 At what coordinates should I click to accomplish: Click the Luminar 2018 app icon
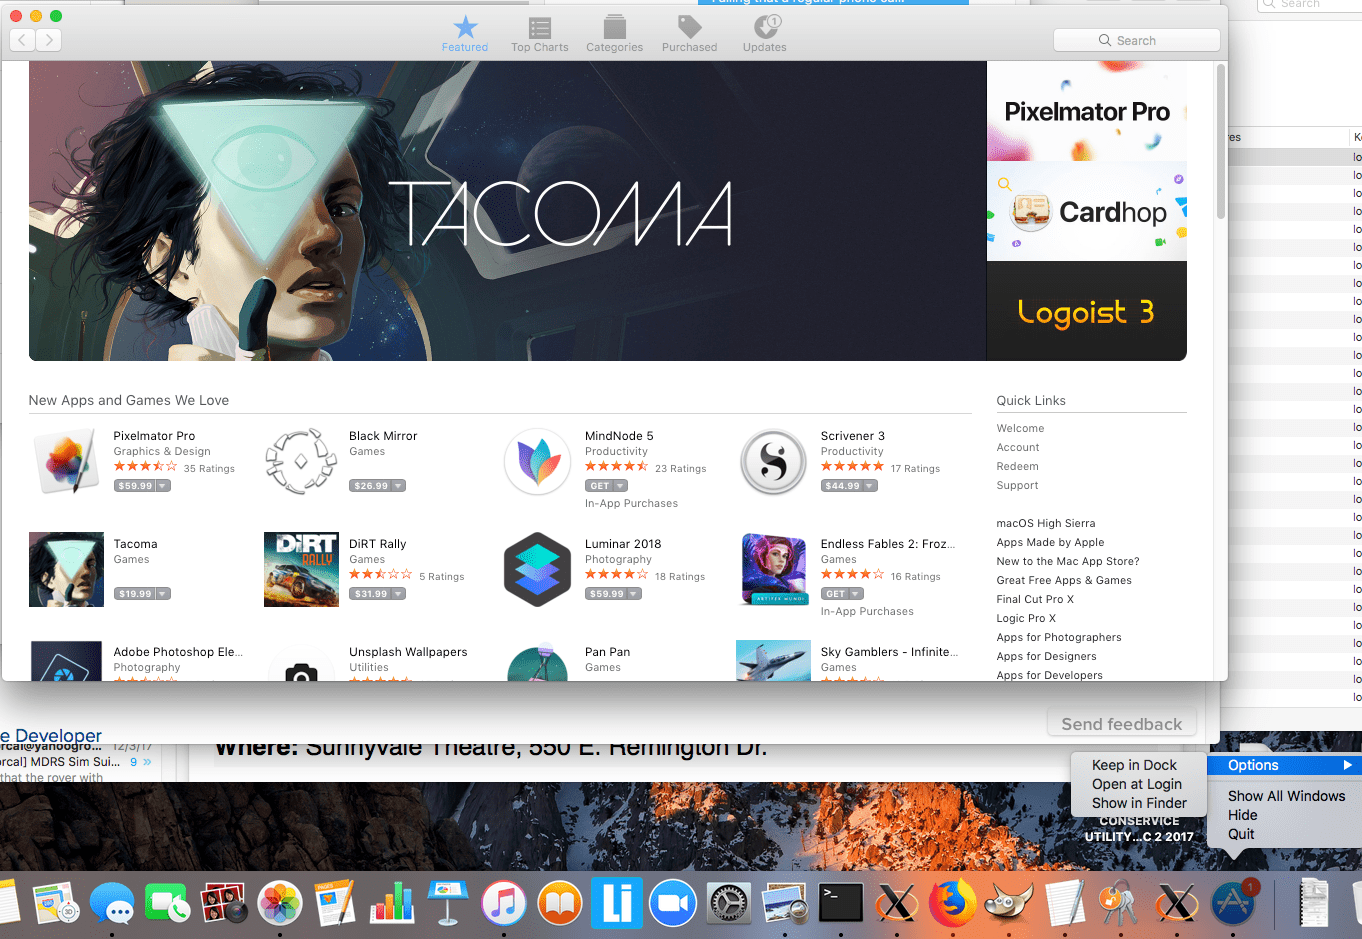point(538,570)
